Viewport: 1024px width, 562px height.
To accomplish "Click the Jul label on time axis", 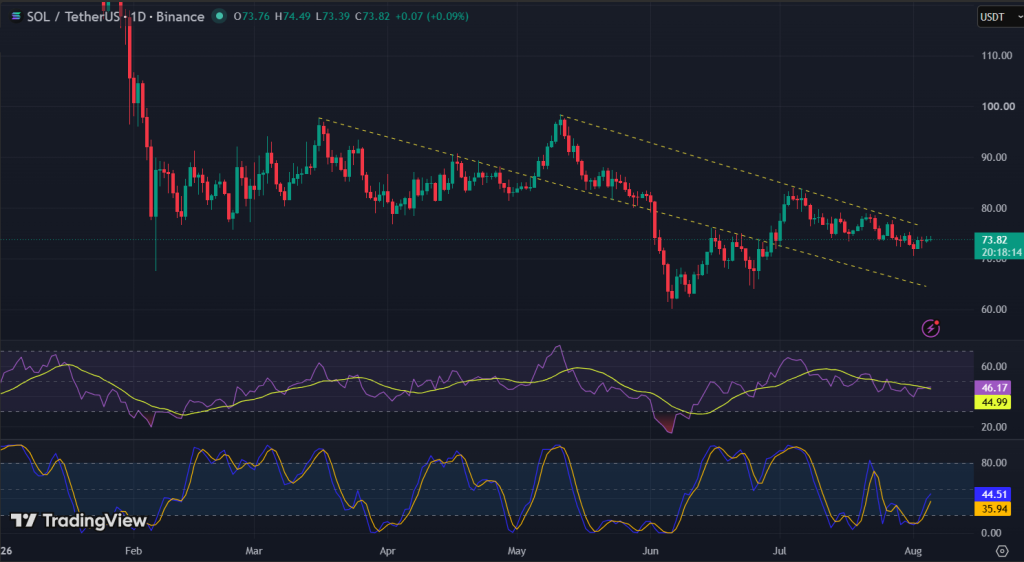I will pos(779,551).
